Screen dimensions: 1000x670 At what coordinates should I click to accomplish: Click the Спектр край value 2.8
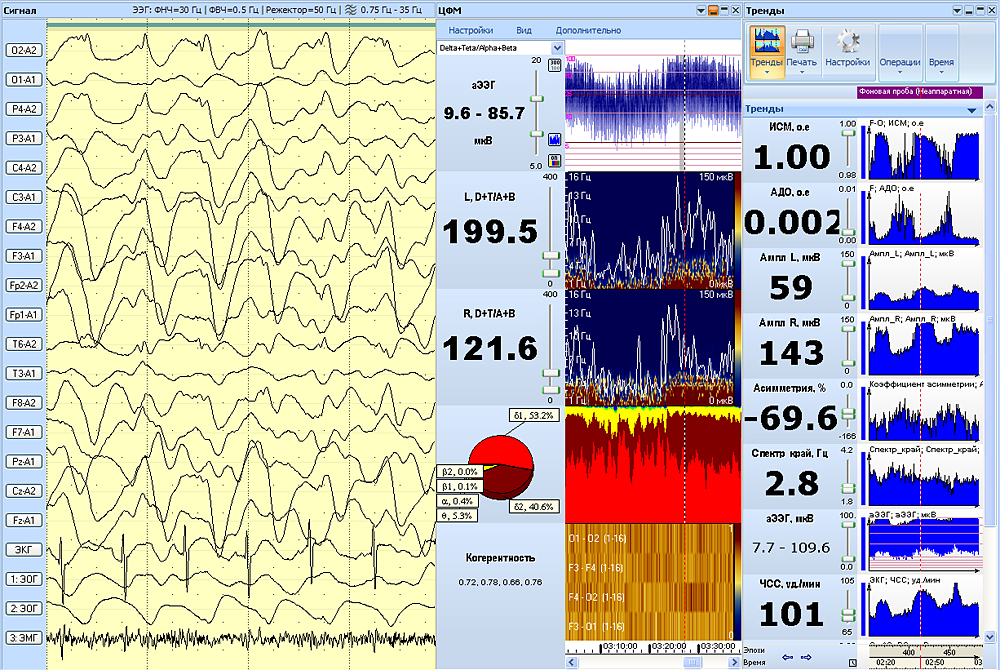coord(791,483)
